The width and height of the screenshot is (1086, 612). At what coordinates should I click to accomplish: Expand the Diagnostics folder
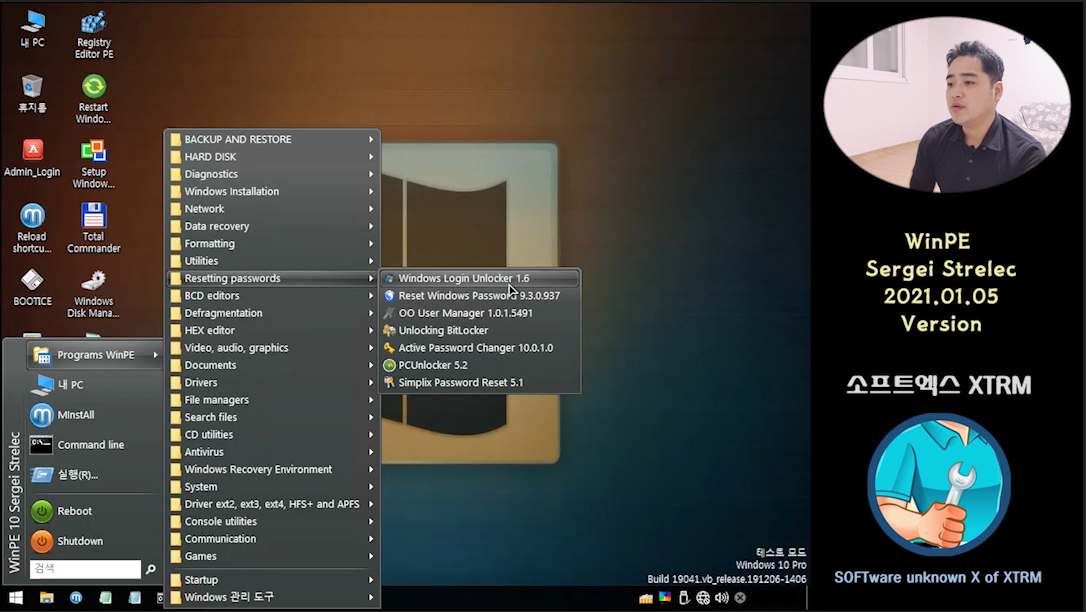[x=272, y=174]
